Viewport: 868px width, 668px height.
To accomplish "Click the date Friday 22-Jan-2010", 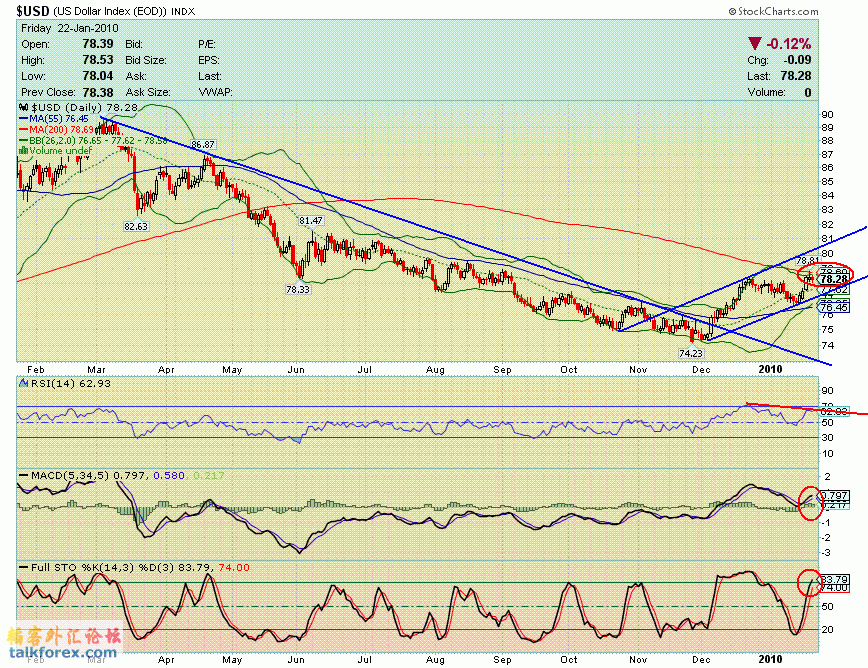I will [70, 28].
